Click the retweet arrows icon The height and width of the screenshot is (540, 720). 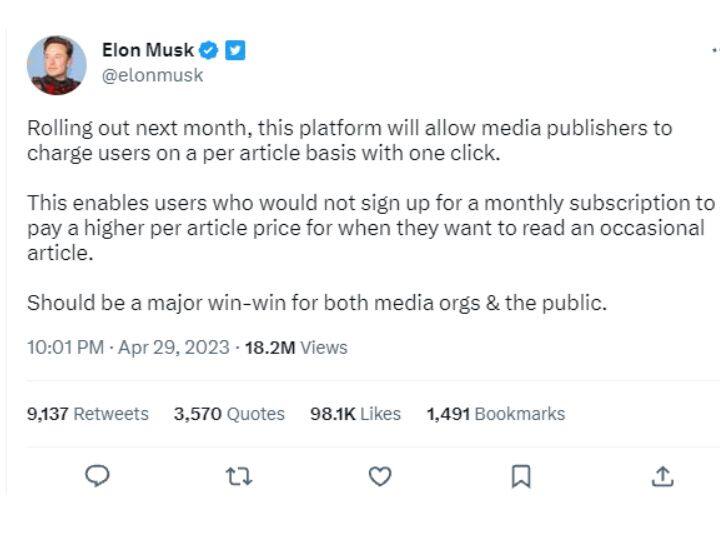click(x=239, y=477)
